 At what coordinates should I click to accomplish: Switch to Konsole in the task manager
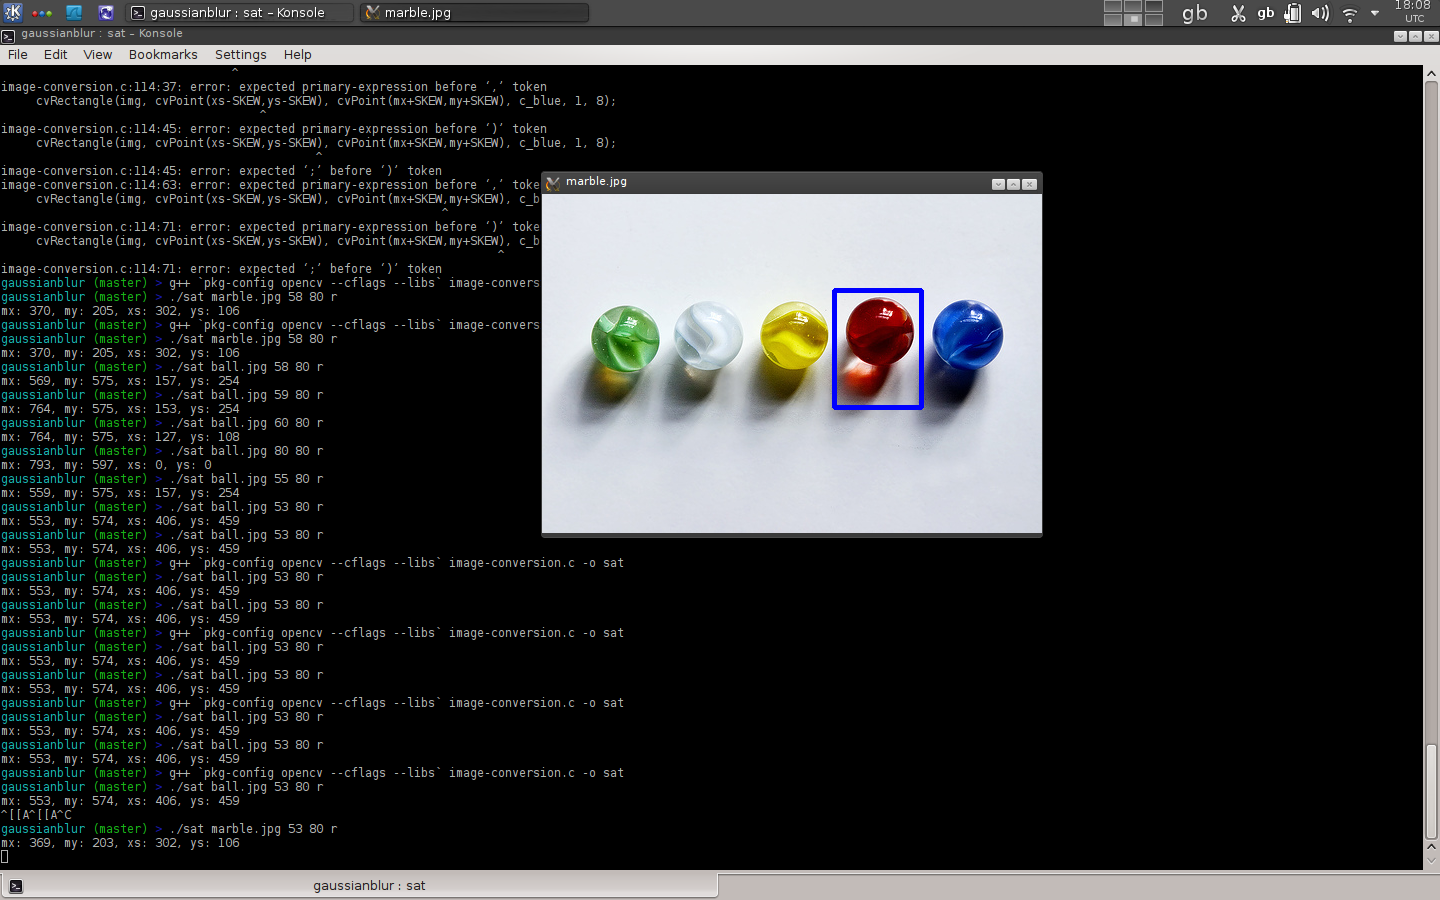[x=239, y=13]
